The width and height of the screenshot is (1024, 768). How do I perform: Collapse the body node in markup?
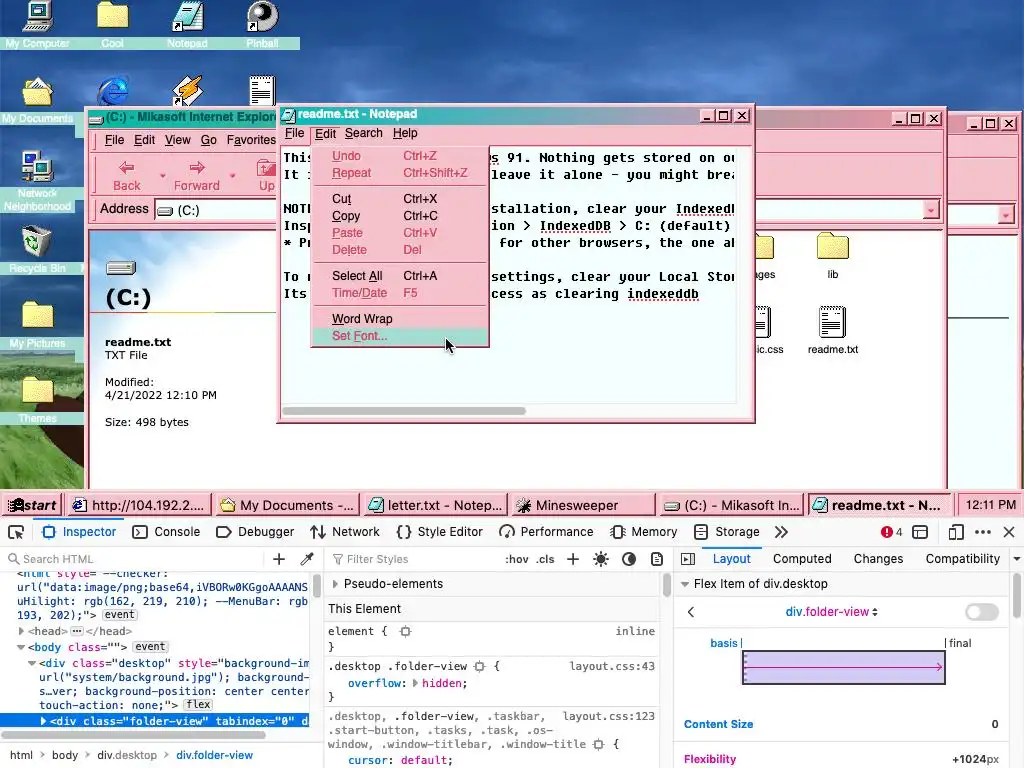(21, 647)
